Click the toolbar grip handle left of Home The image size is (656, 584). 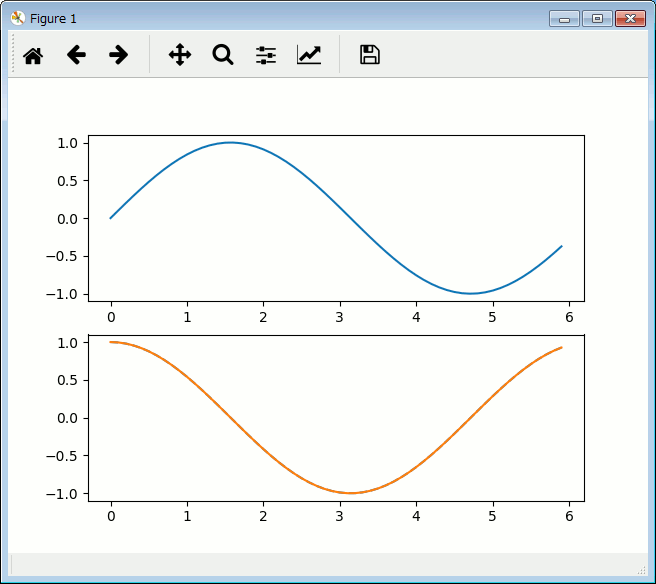coord(13,54)
